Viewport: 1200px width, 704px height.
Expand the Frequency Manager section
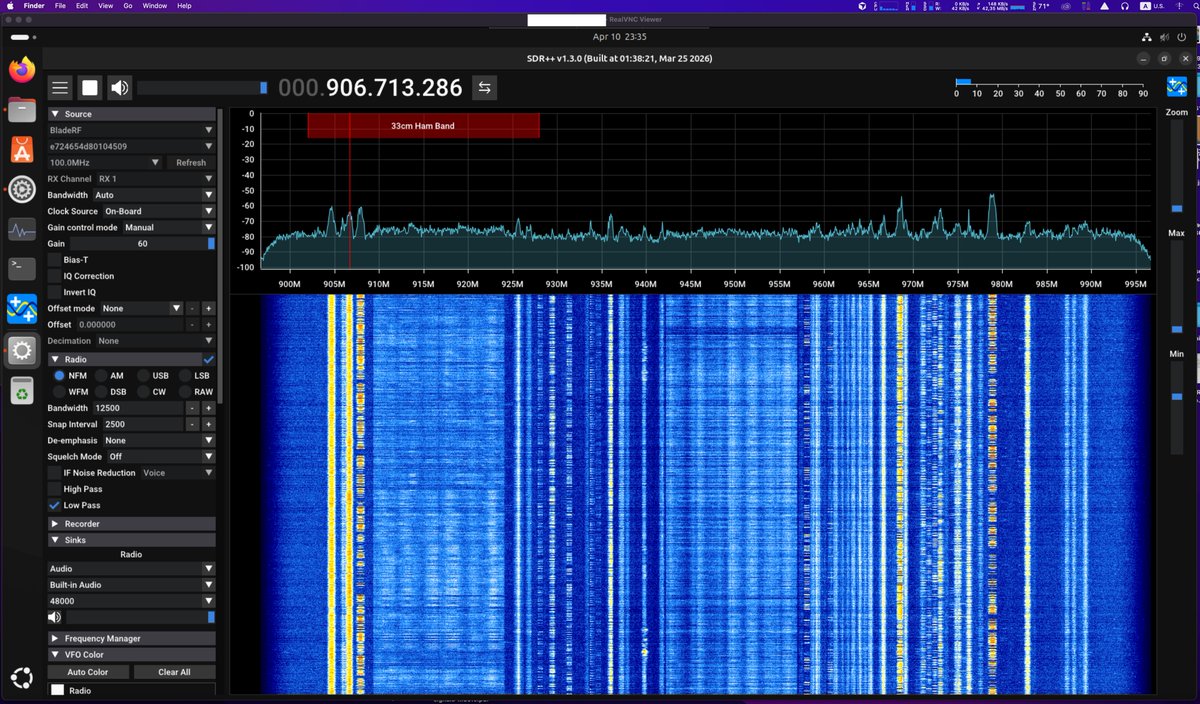[131, 638]
